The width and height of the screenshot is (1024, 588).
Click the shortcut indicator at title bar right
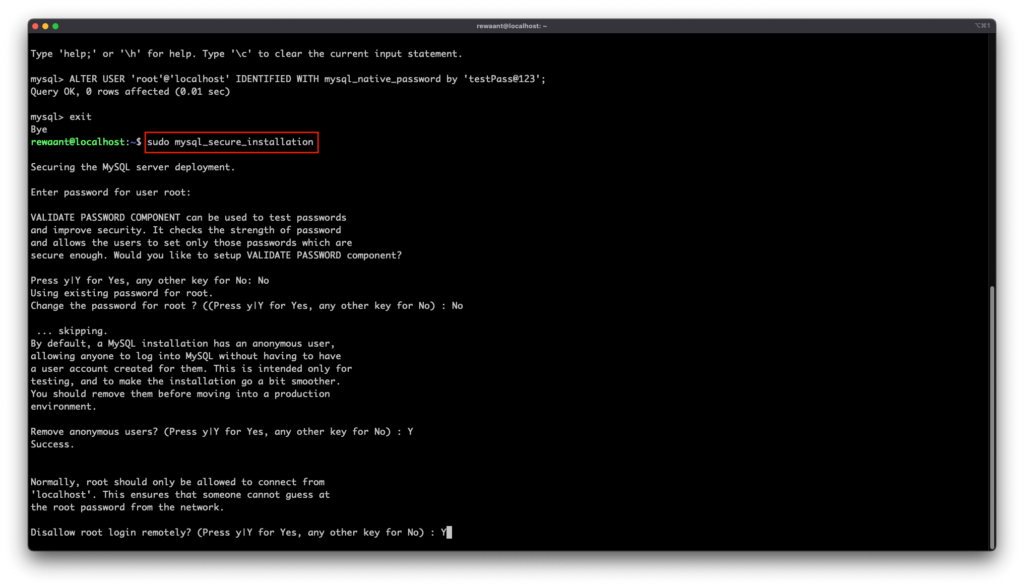point(982,26)
